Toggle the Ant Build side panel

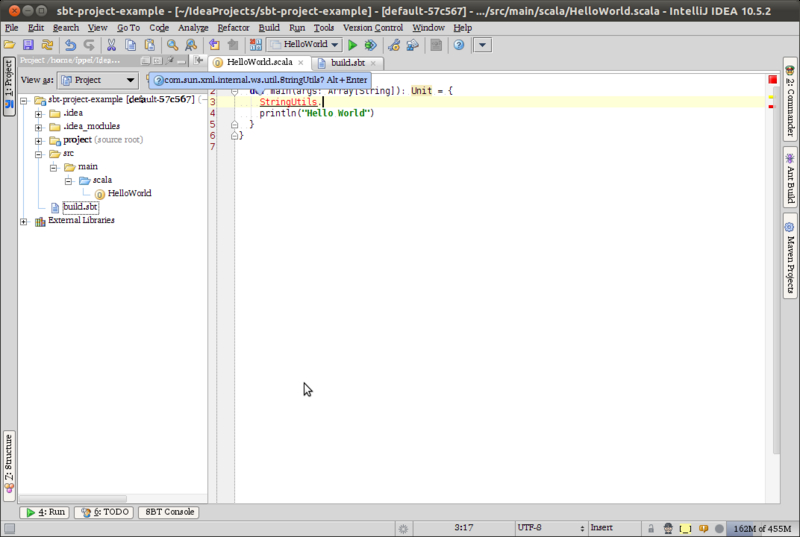click(790, 176)
